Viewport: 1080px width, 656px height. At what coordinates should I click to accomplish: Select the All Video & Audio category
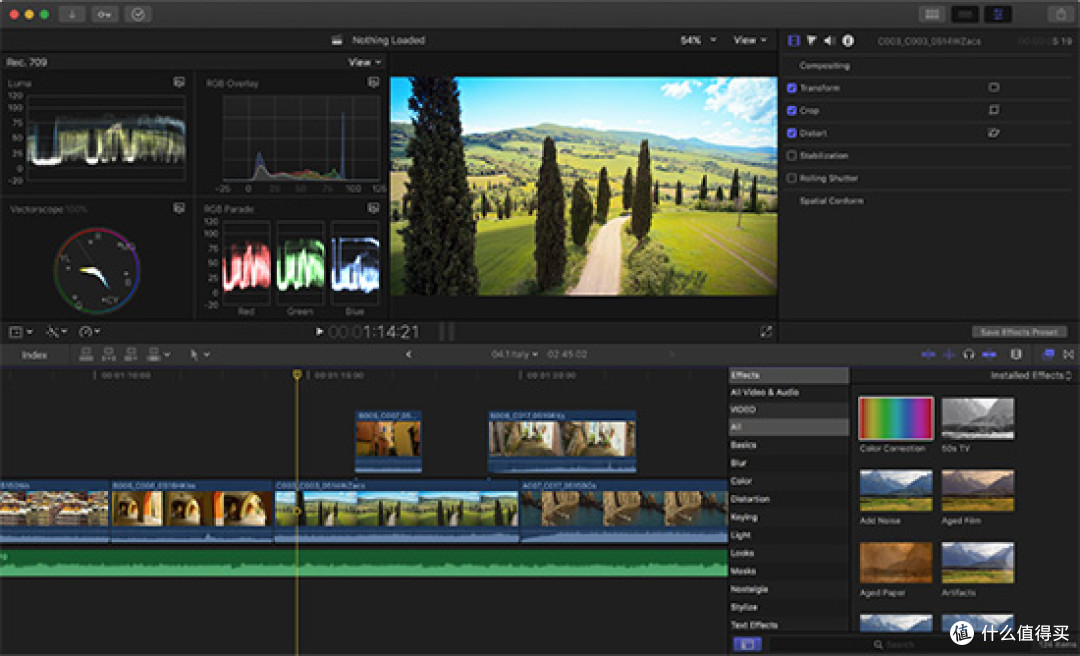tap(765, 392)
